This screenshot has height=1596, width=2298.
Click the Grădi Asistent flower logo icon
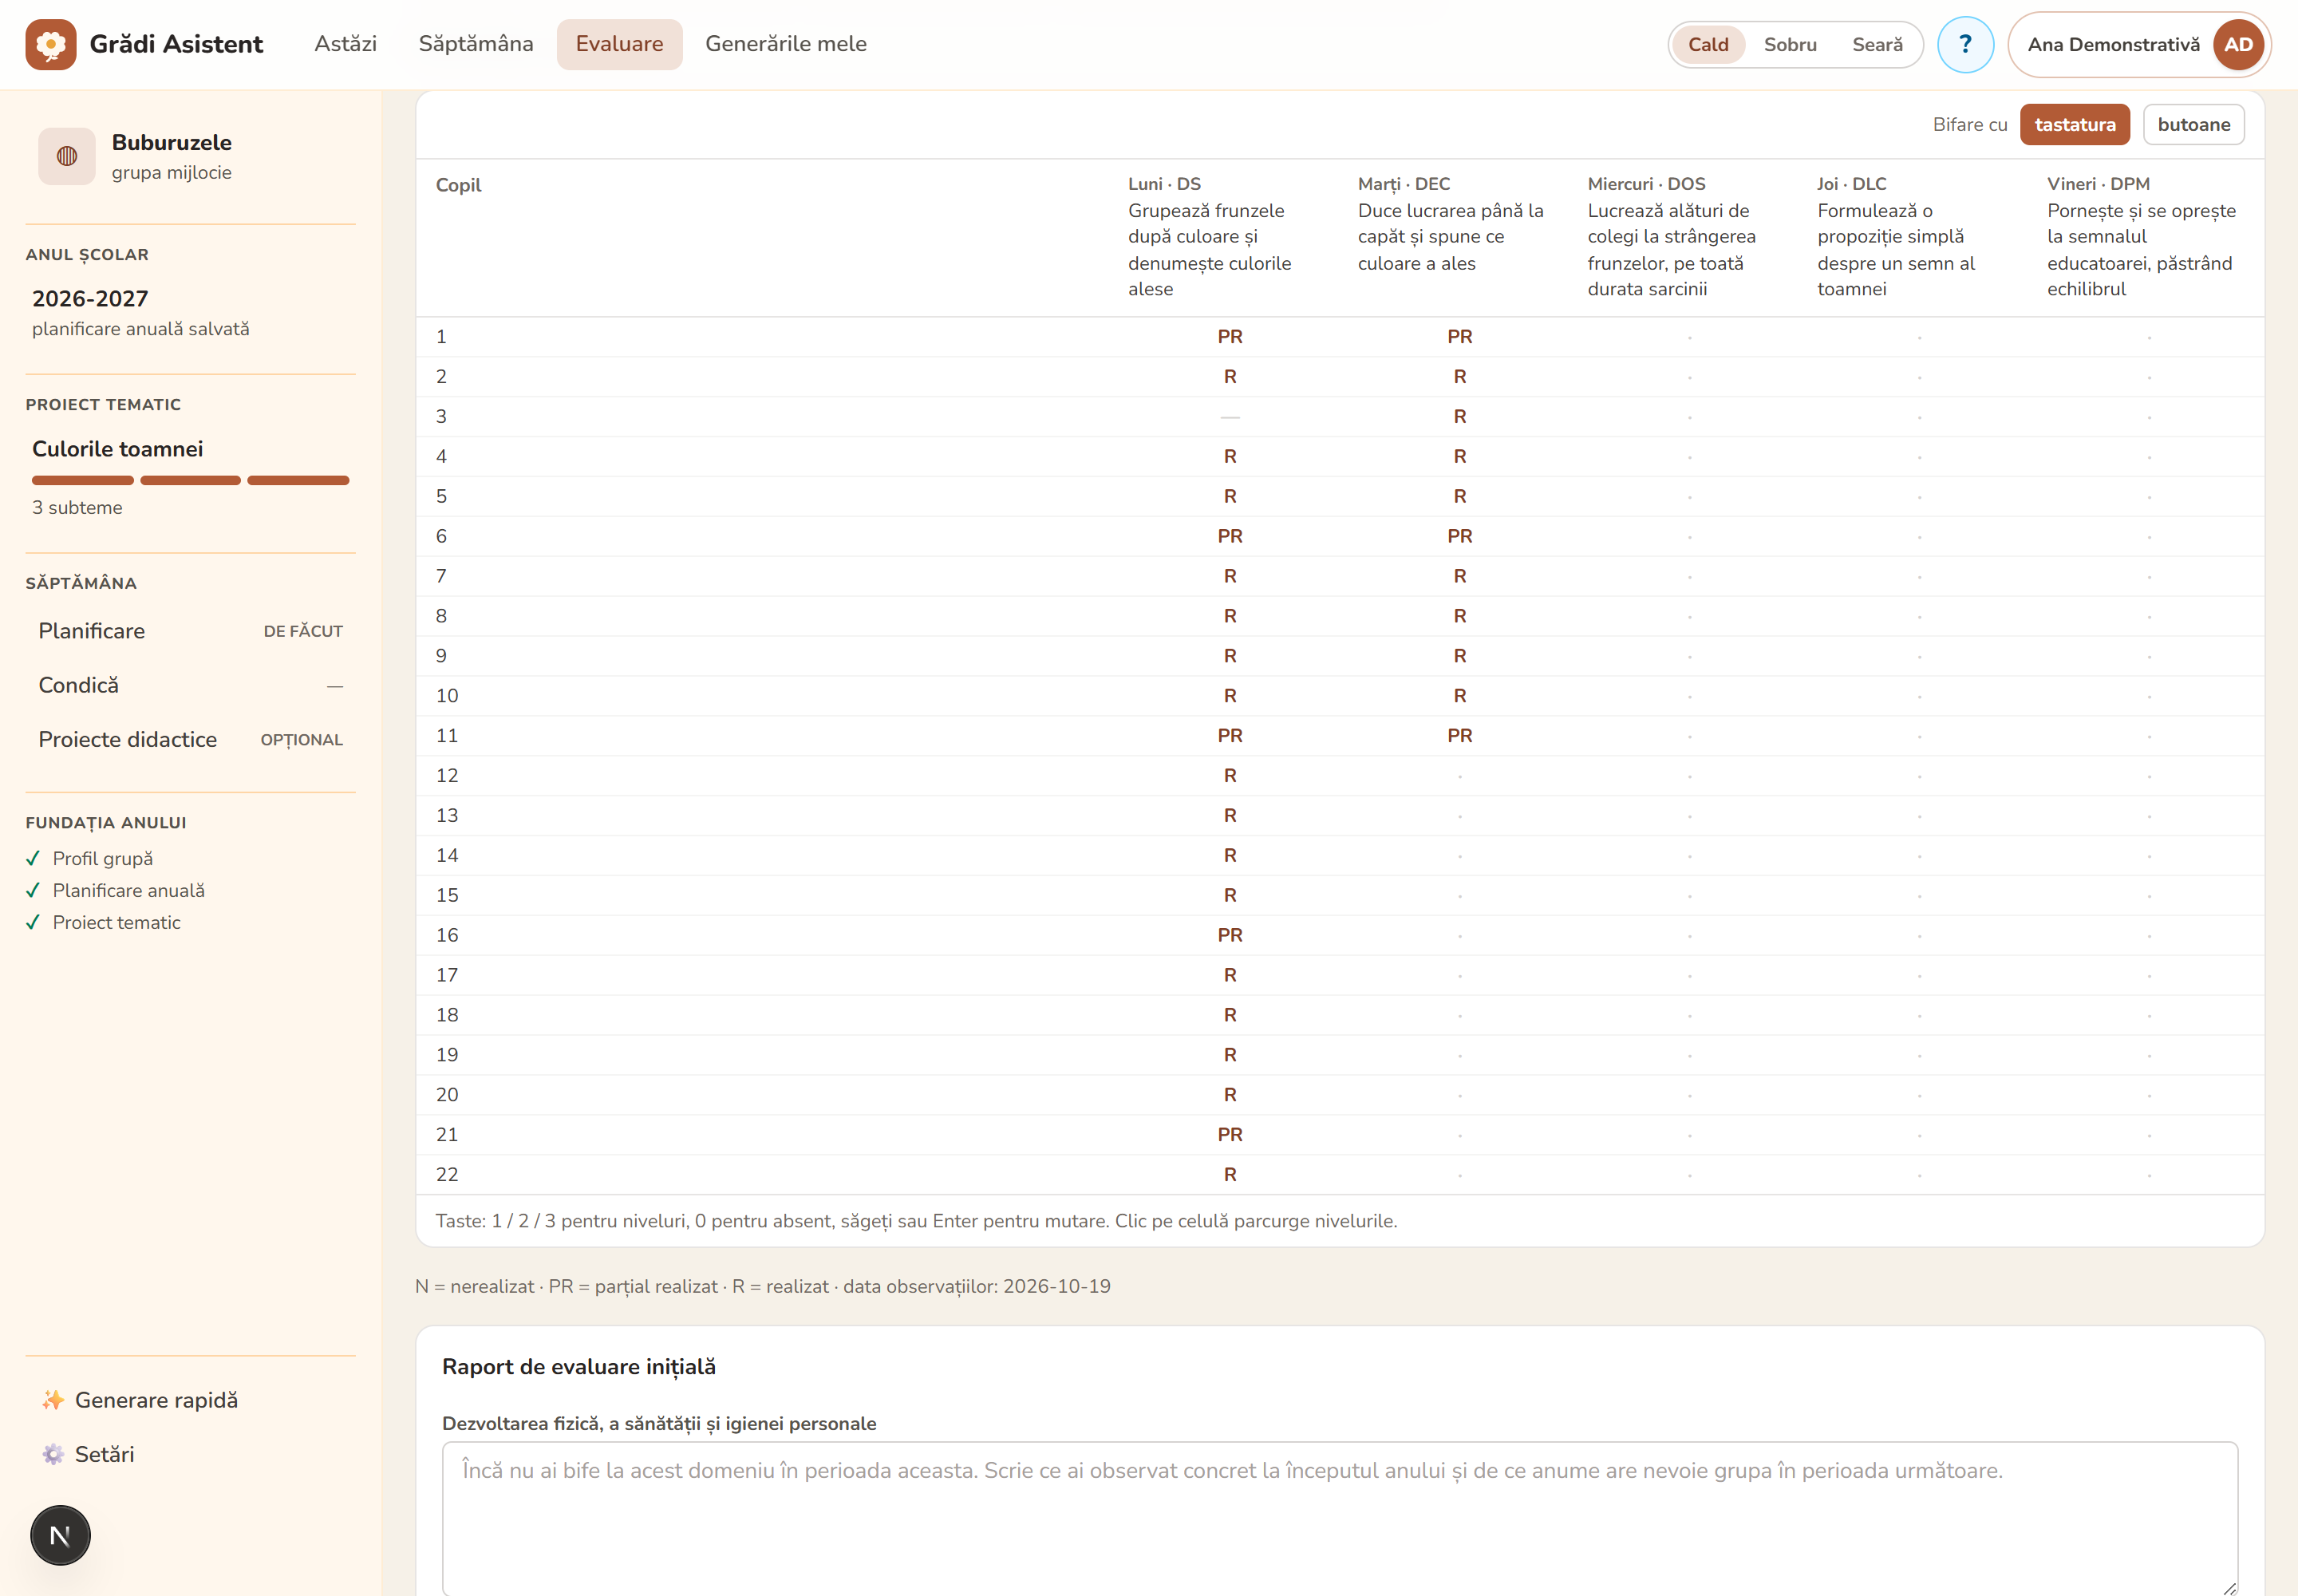(x=51, y=44)
